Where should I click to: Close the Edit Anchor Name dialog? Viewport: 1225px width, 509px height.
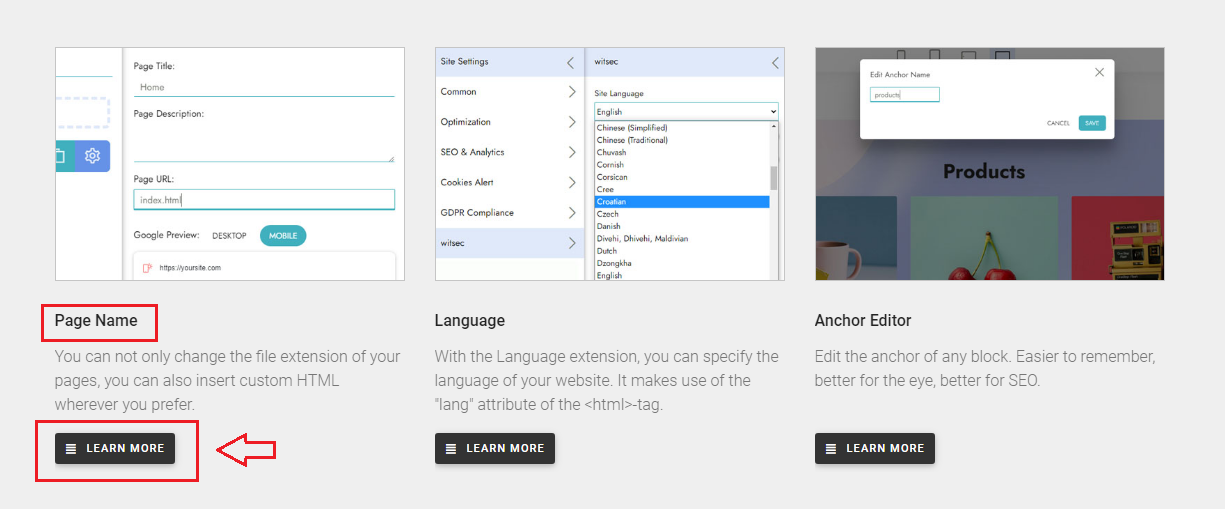pos(1099,72)
